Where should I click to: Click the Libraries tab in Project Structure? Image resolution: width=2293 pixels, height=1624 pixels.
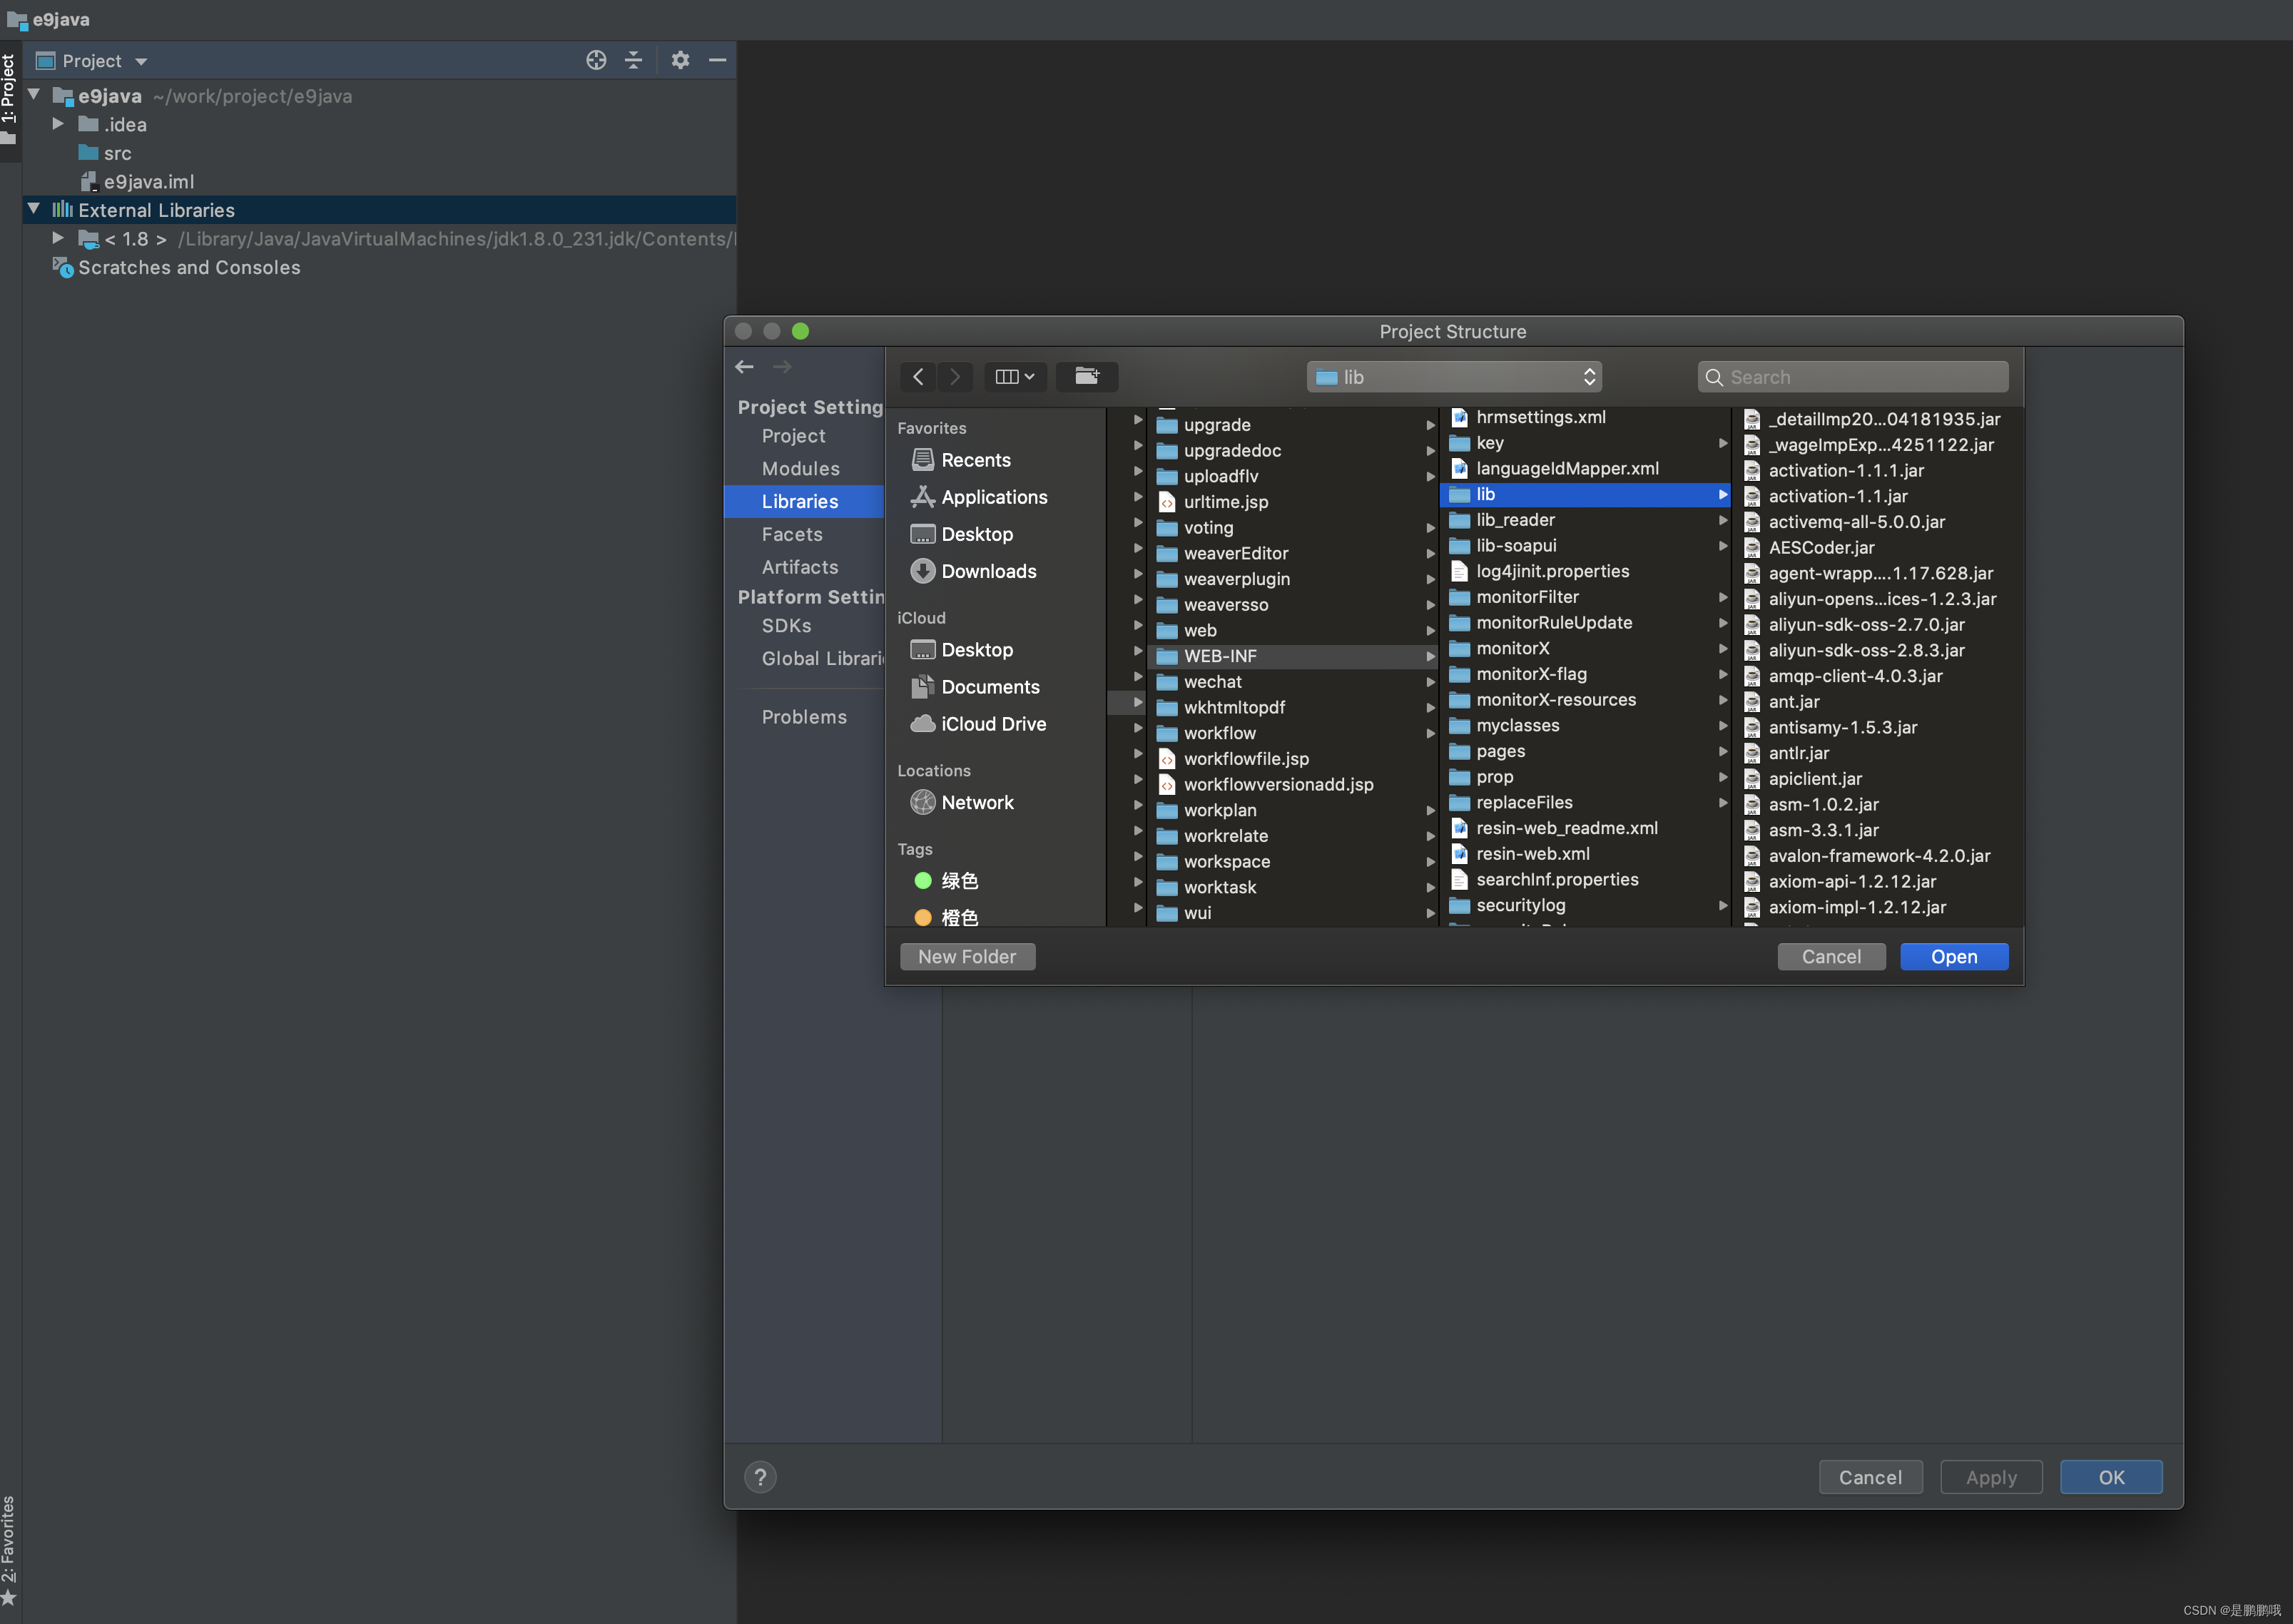(800, 501)
